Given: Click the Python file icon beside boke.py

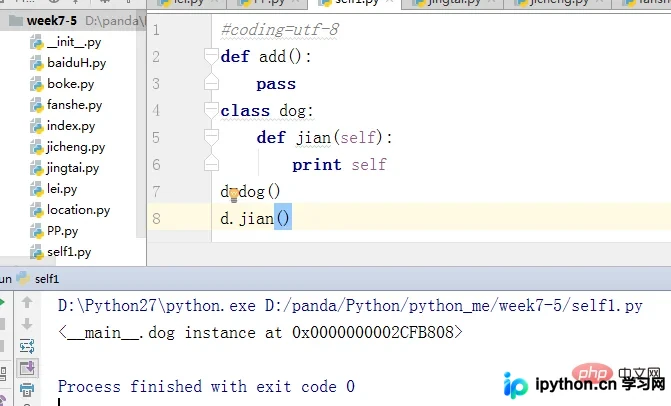Looking at the screenshot, I should coord(36,84).
